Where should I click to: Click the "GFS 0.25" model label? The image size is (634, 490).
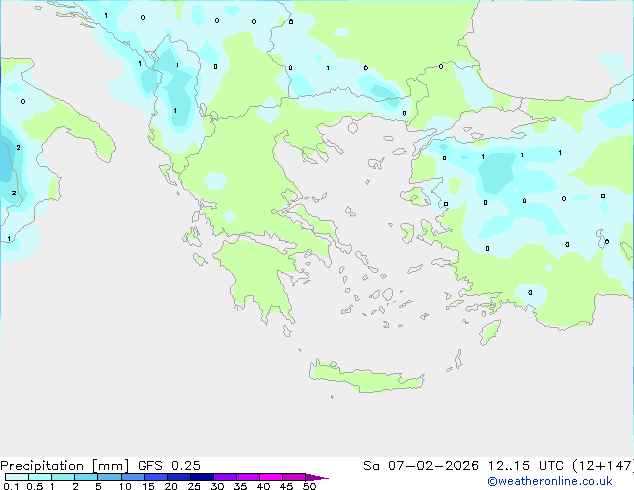click(169, 466)
